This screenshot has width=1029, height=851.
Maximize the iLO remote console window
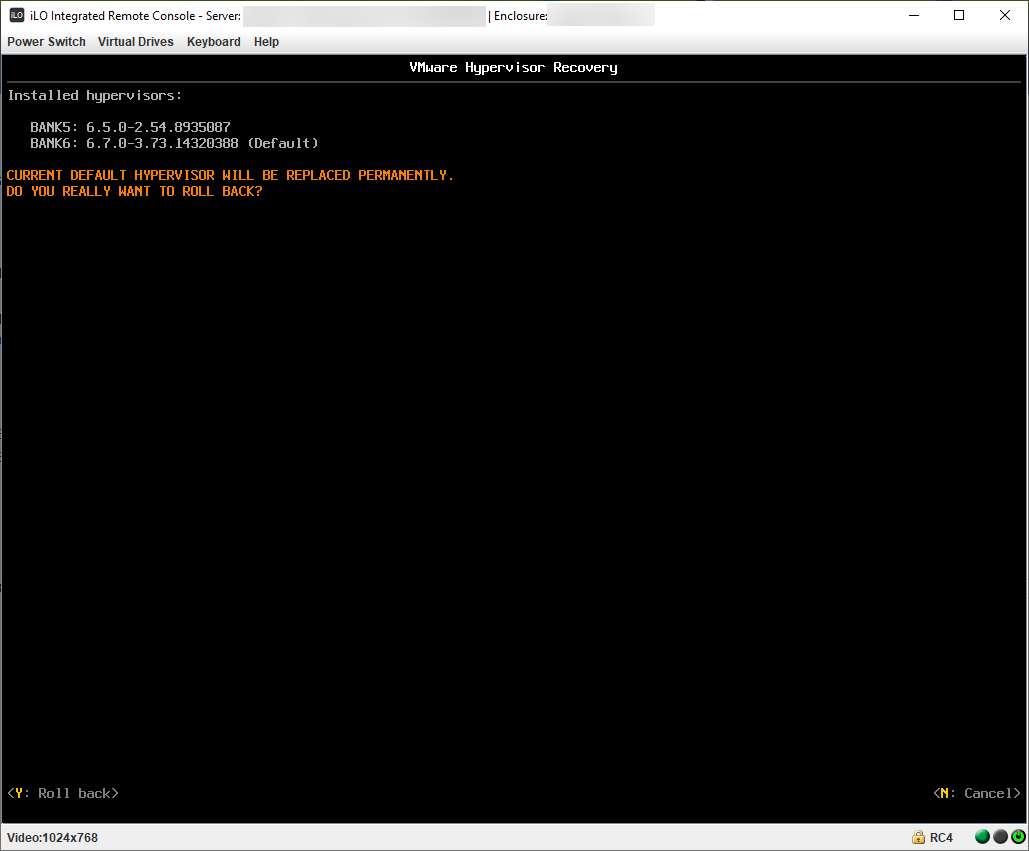pos(959,15)
